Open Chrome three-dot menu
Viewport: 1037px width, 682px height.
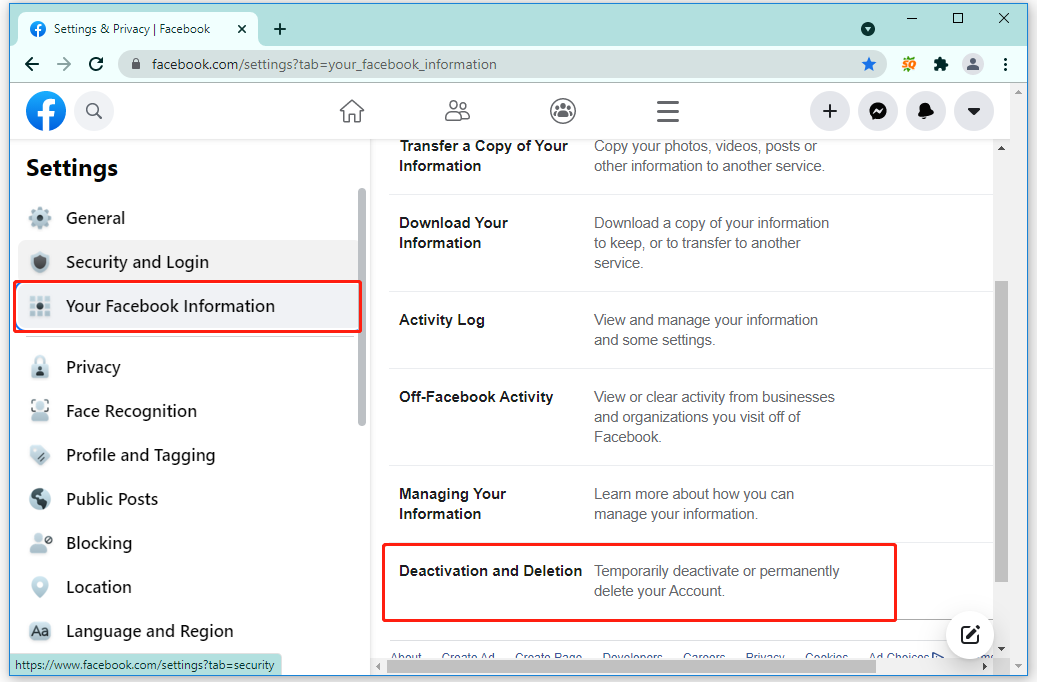pos(1005,64)
